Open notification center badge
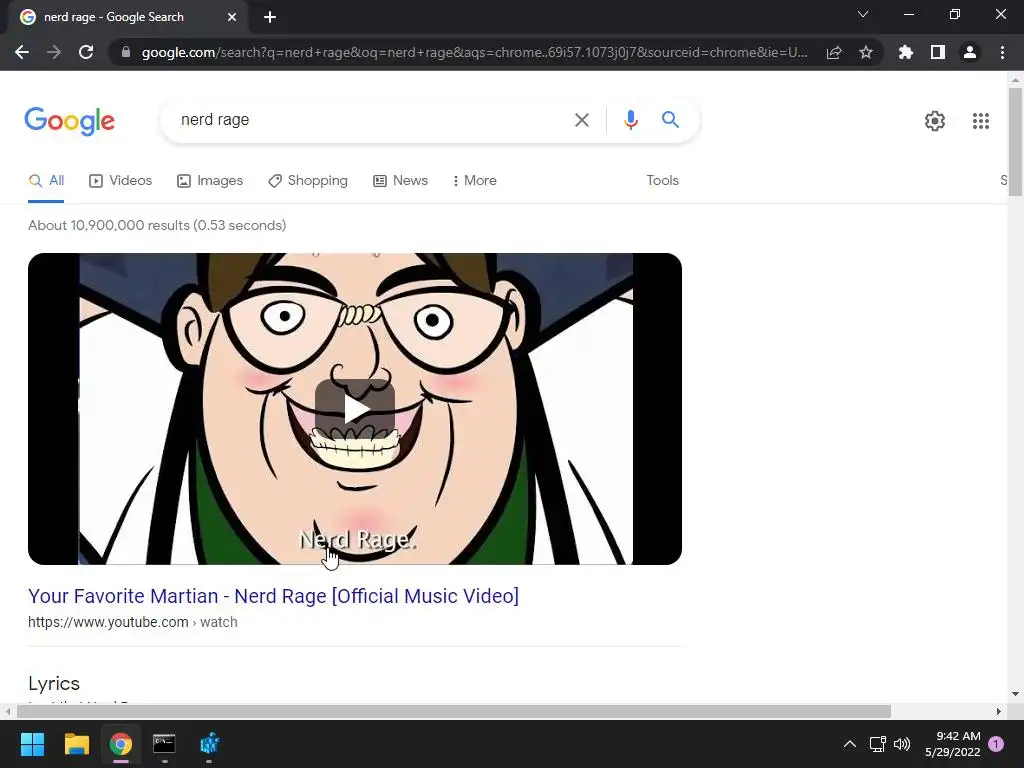Image resolution: width=1024 pixels, height=768 pixels. [996, 744]
